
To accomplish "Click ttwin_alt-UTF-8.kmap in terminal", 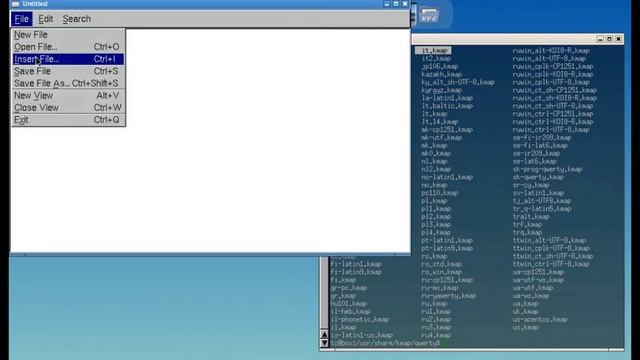I will click(549, 240).
